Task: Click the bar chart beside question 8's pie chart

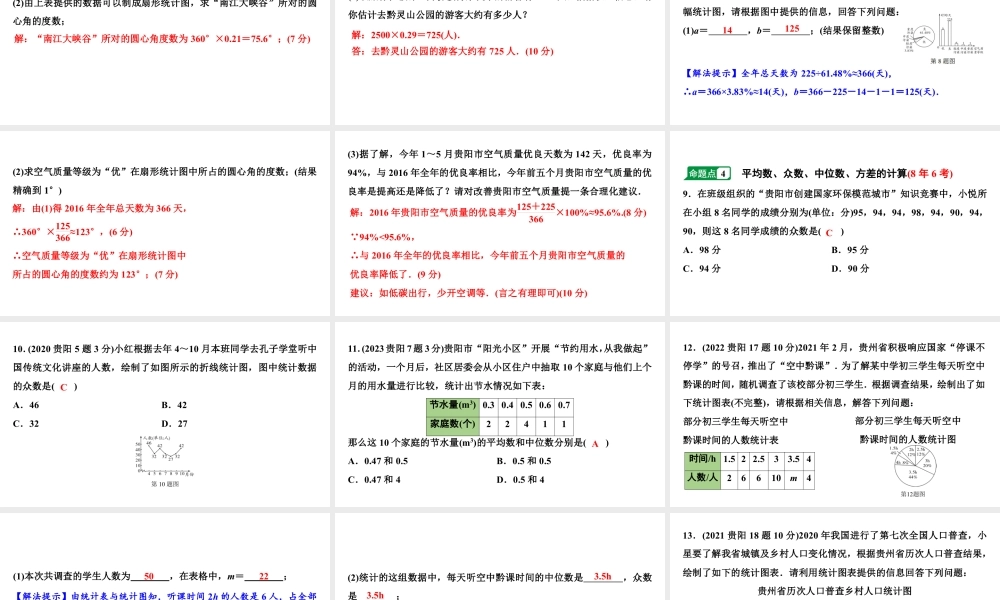Action: click(x=950, y=30)
